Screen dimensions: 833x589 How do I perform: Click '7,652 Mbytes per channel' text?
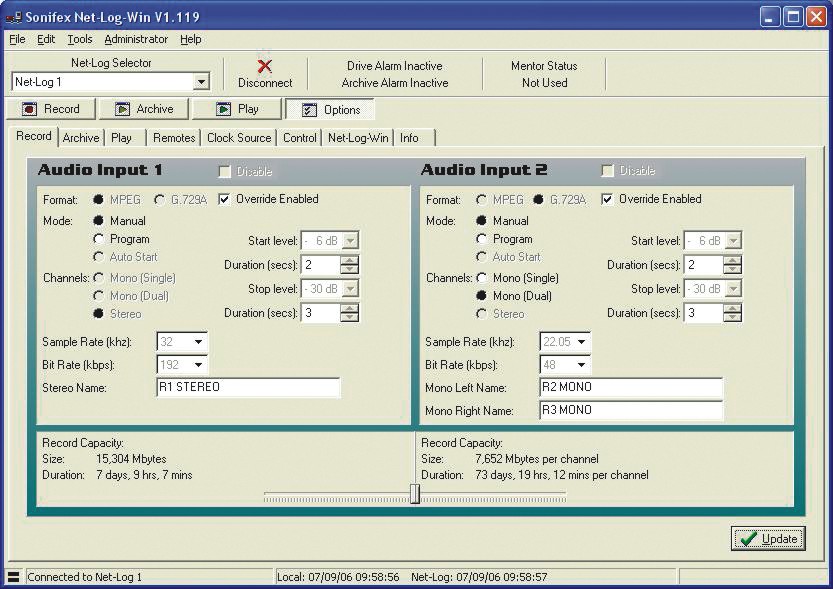tap(537, 459)
